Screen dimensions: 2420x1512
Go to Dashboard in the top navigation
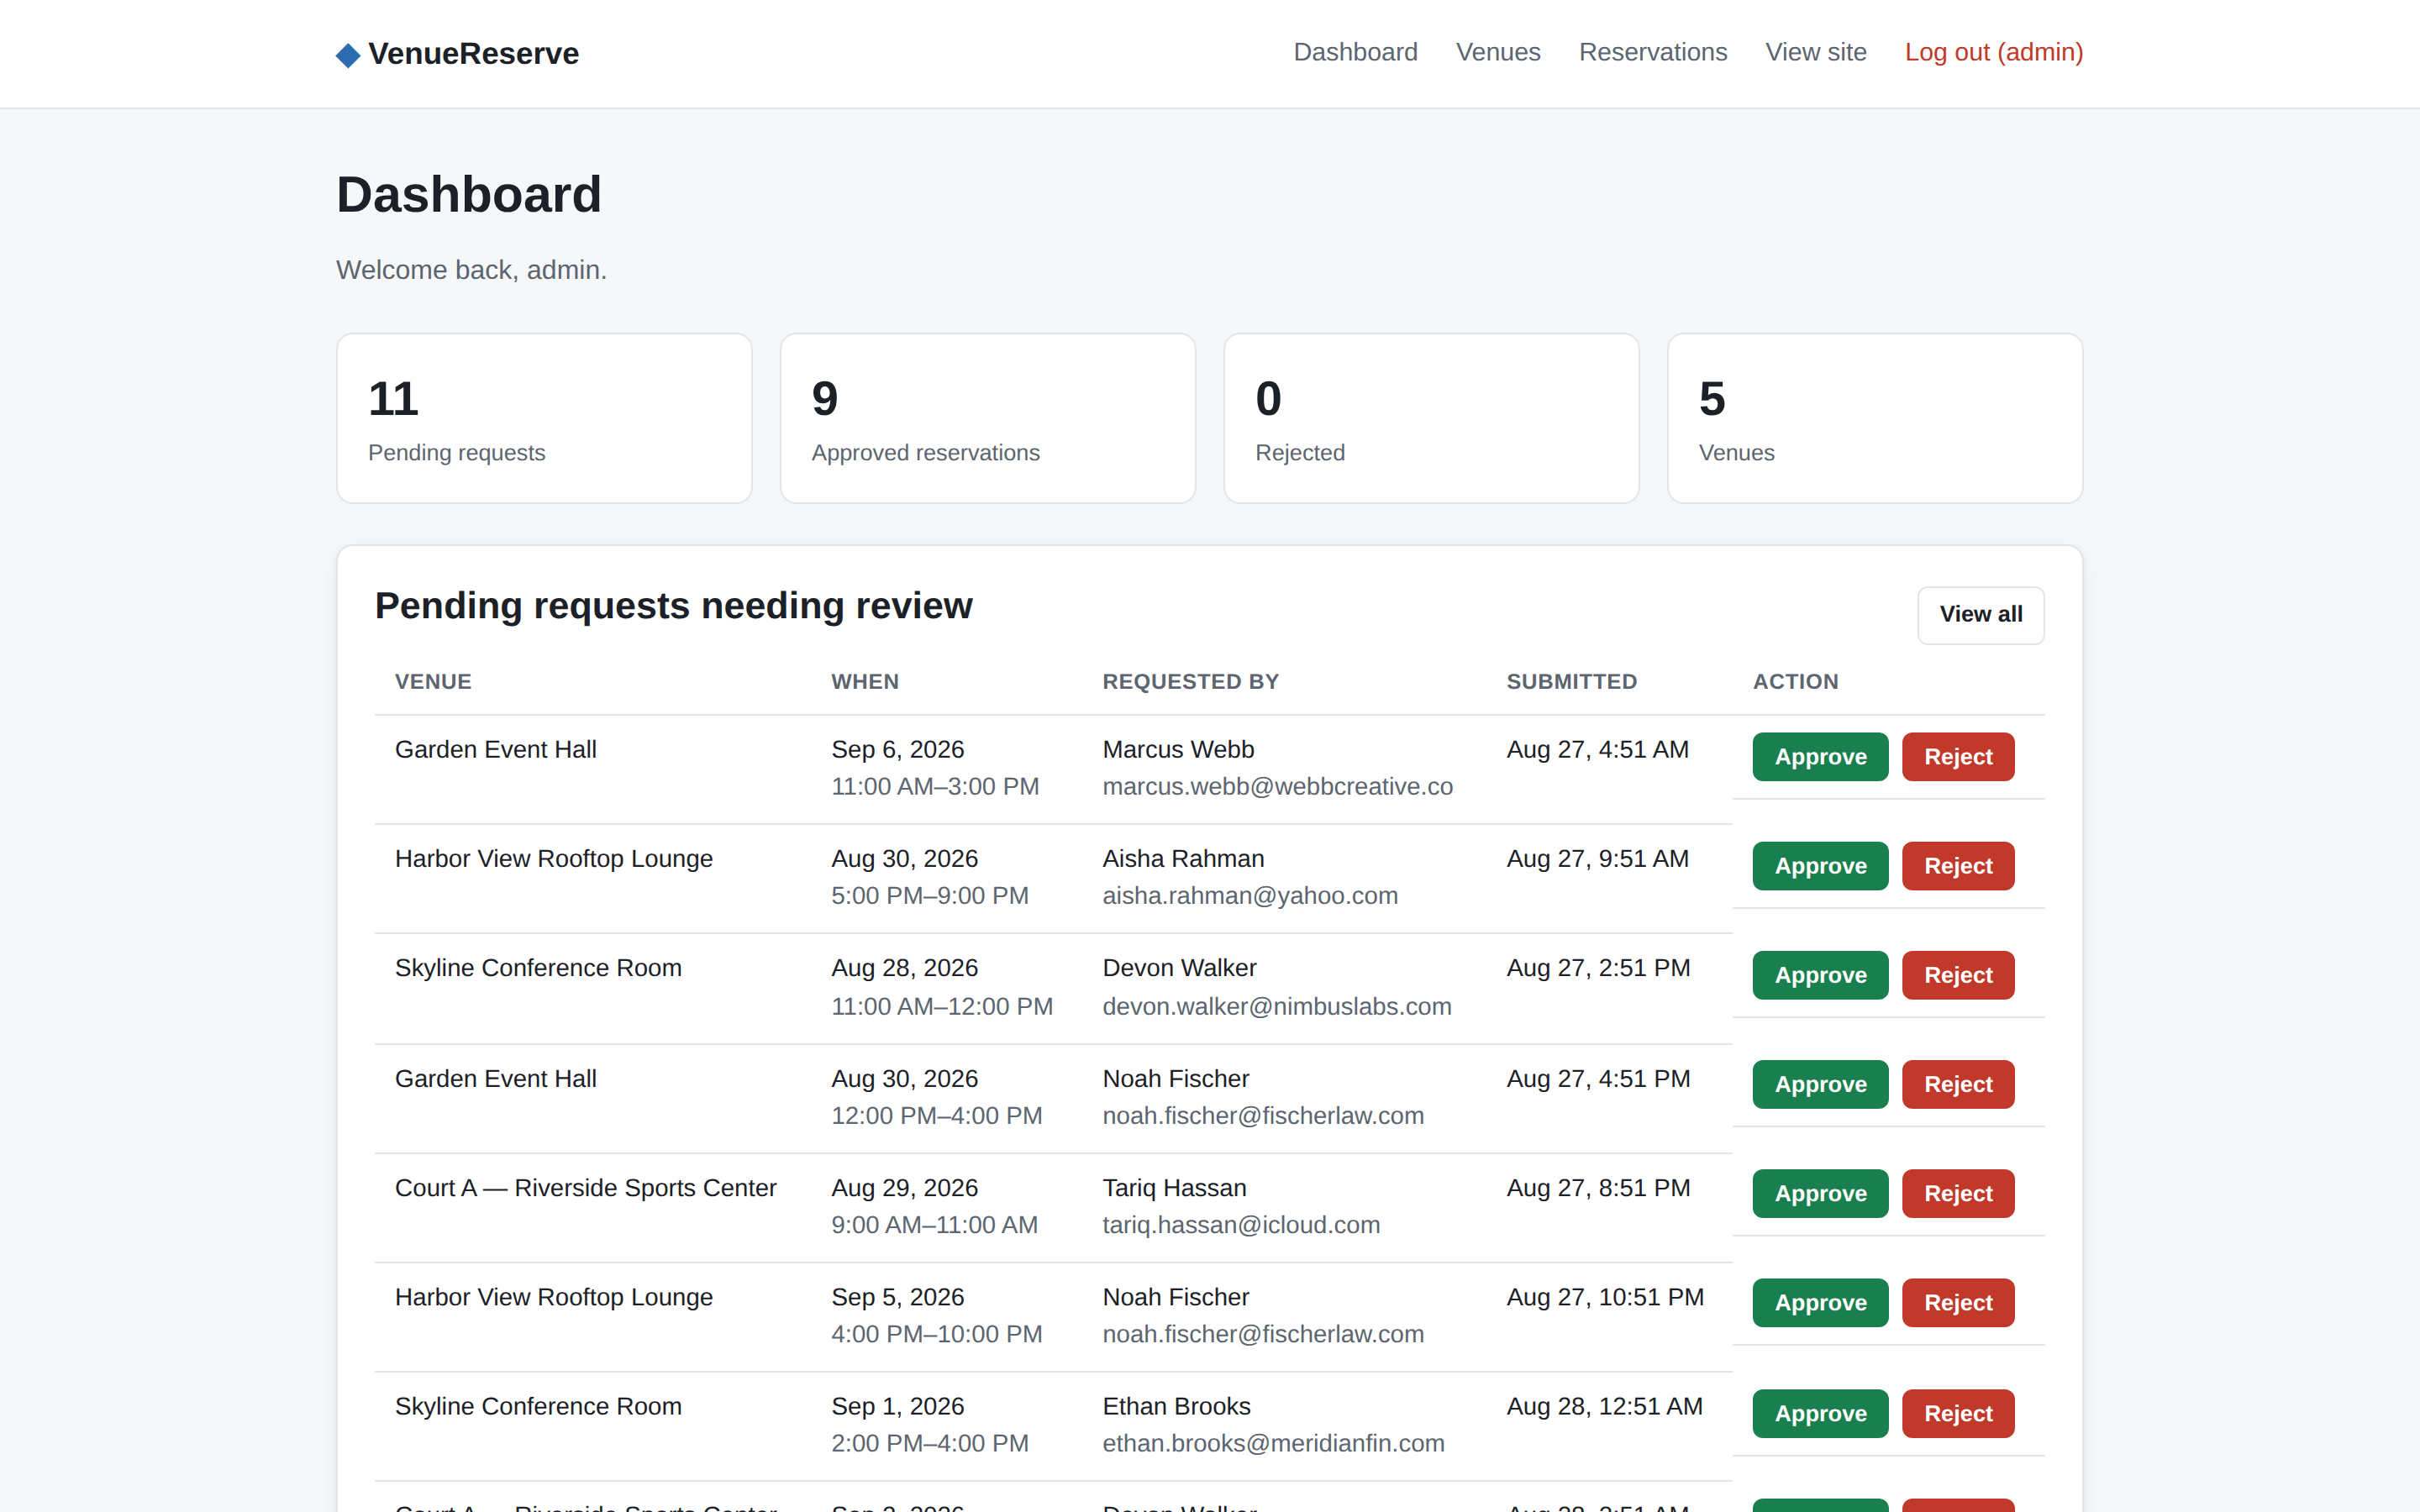point(1355,52)
